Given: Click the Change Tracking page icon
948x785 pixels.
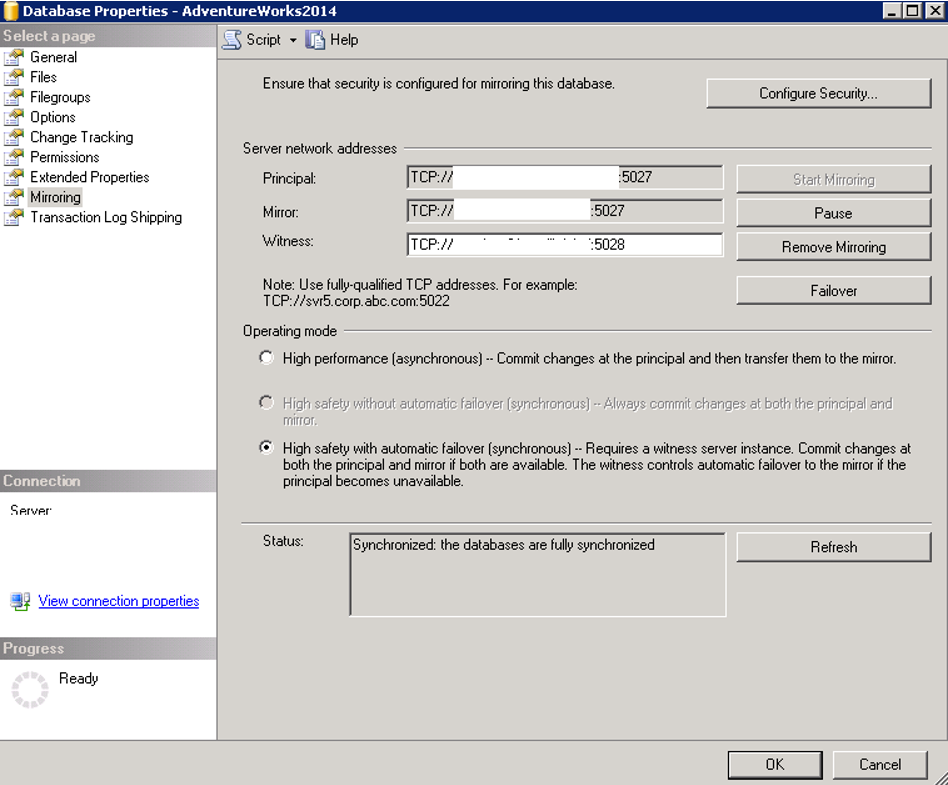Looking at the screenshot, I should click(13, 137).
